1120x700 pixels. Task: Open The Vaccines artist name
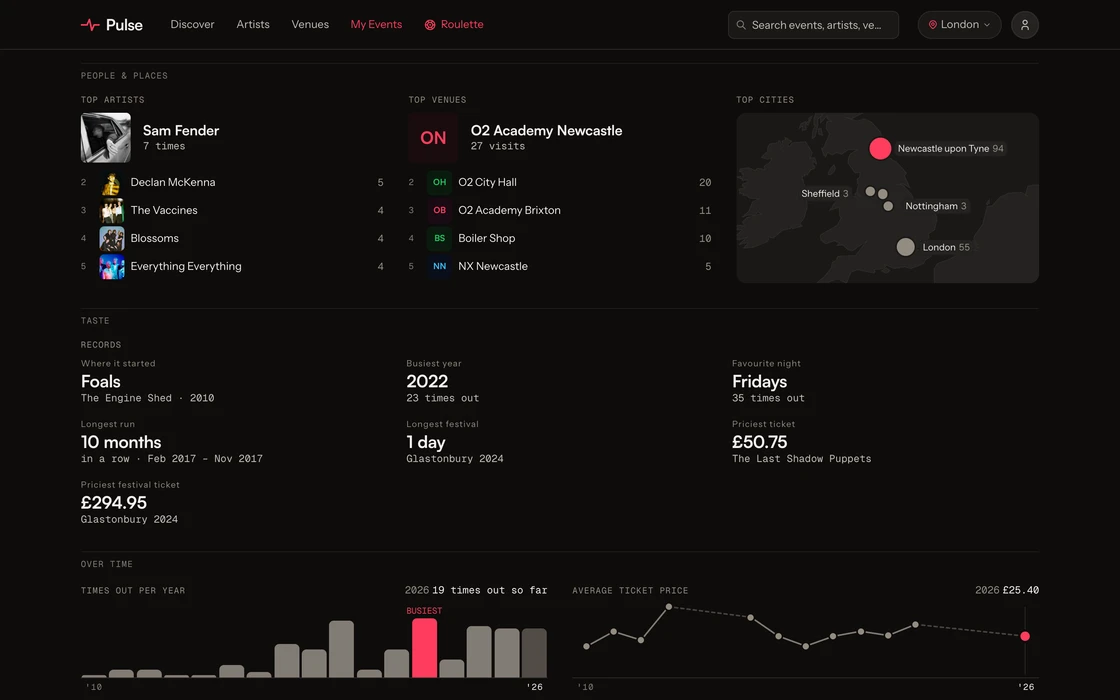tap(164, 210)
